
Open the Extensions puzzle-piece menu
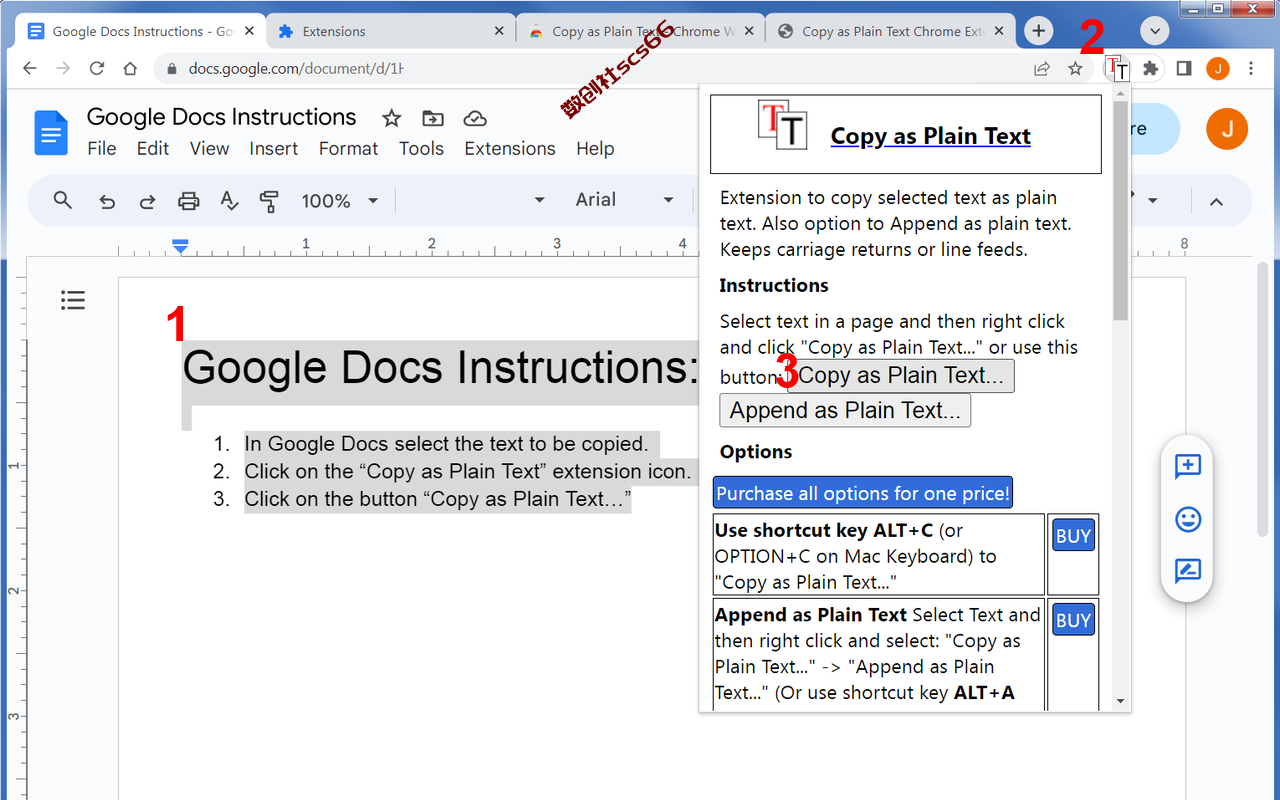(1151, 69)
